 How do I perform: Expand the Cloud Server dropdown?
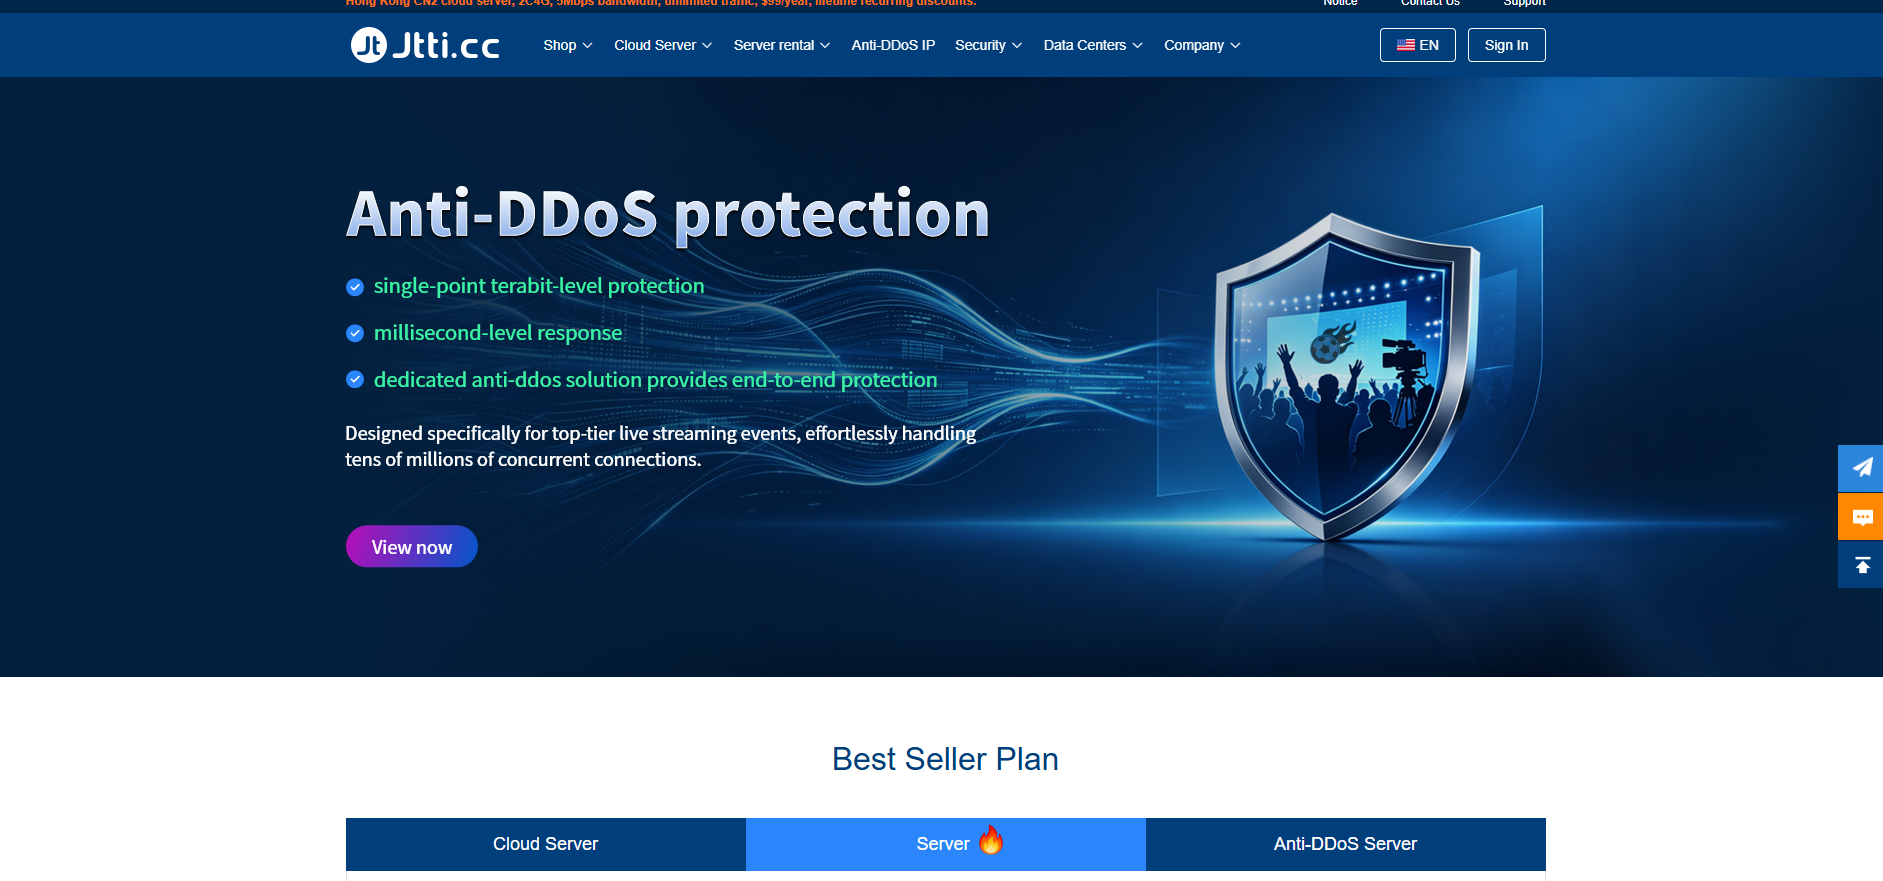pos(663,45)
